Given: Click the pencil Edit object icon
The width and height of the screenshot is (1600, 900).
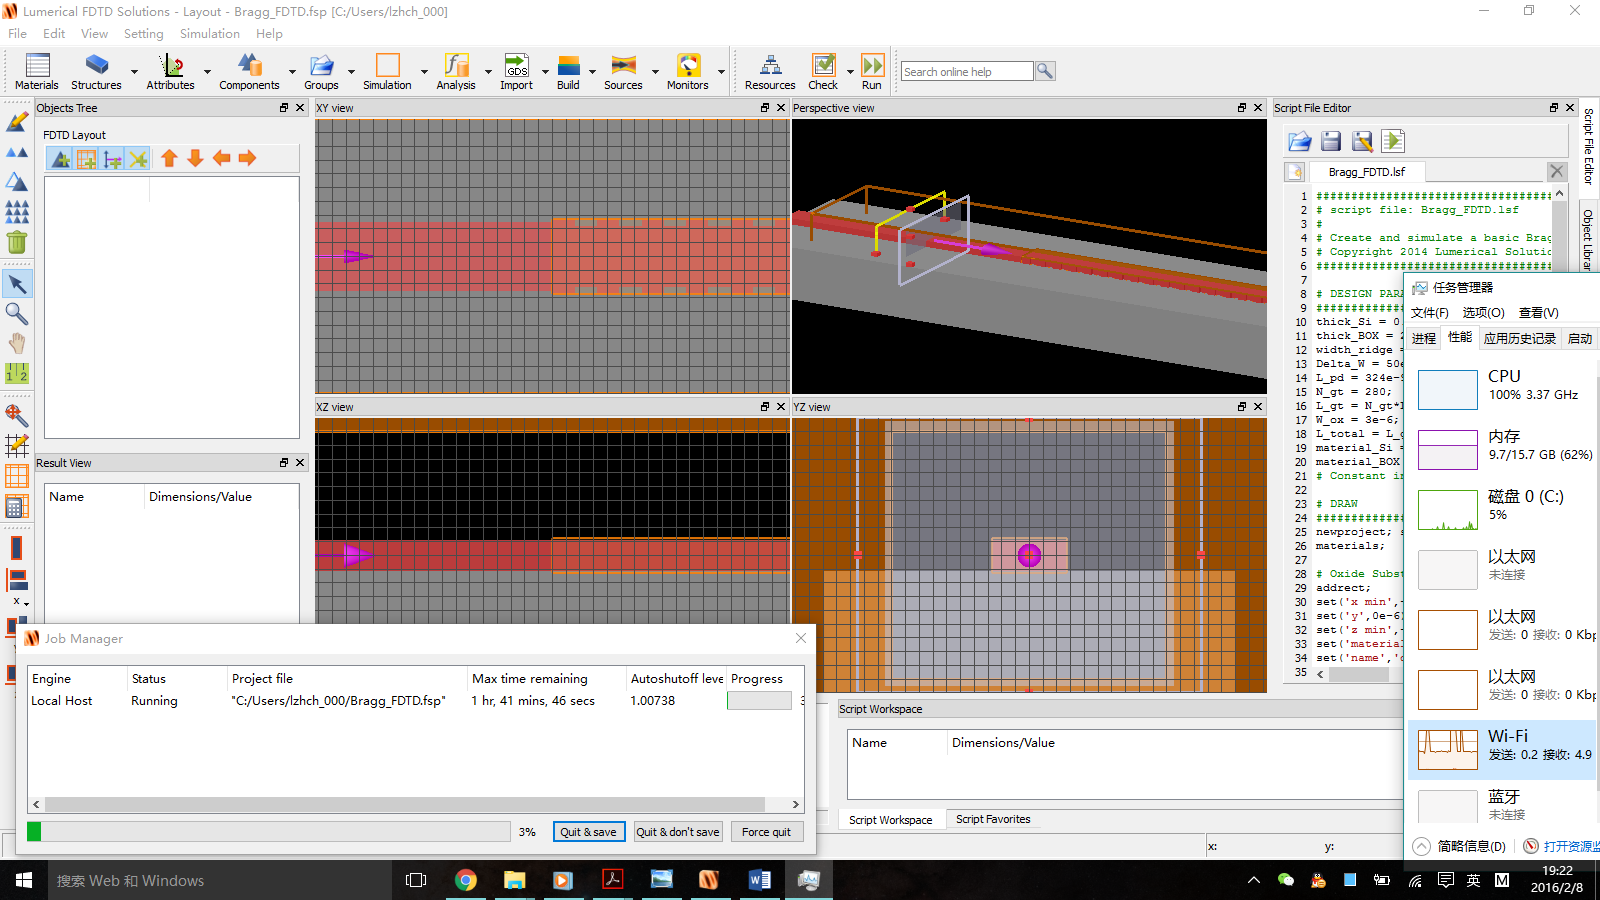Looking at the screenshot, I should (17, 122).
